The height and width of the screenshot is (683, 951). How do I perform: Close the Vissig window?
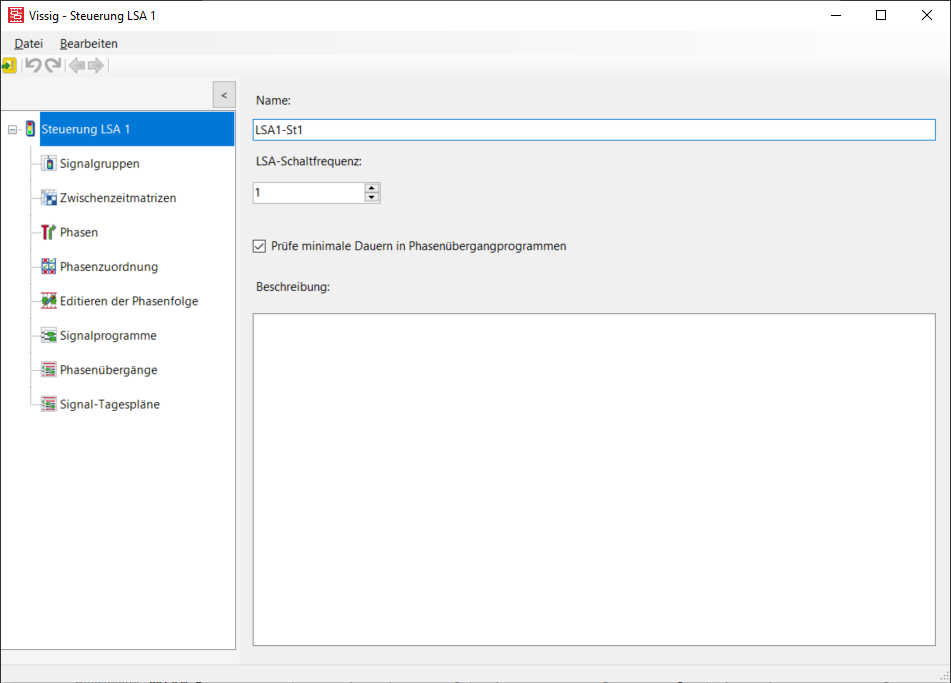[x=927, y=15]
